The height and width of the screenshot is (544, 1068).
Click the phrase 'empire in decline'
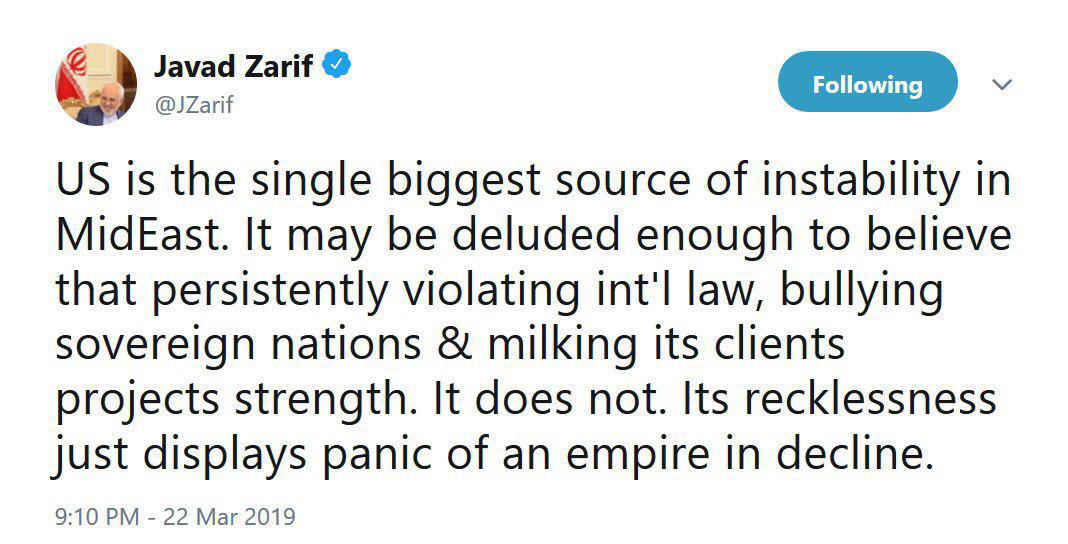748,453
